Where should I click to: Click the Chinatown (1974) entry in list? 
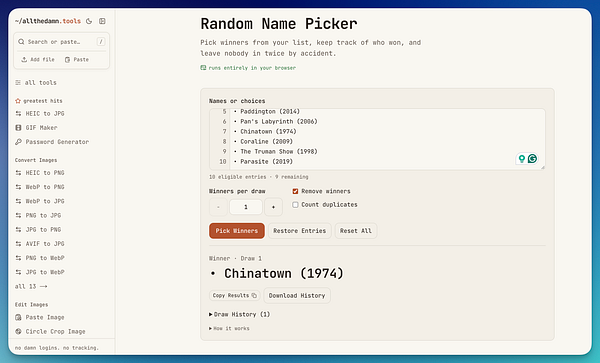(x=268, y=132)
